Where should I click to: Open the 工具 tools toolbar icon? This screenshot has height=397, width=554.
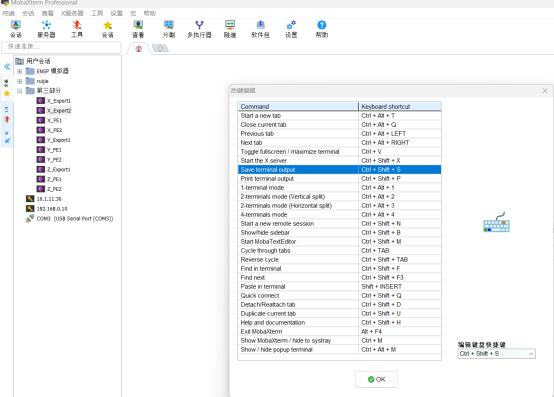click(77, 29)
